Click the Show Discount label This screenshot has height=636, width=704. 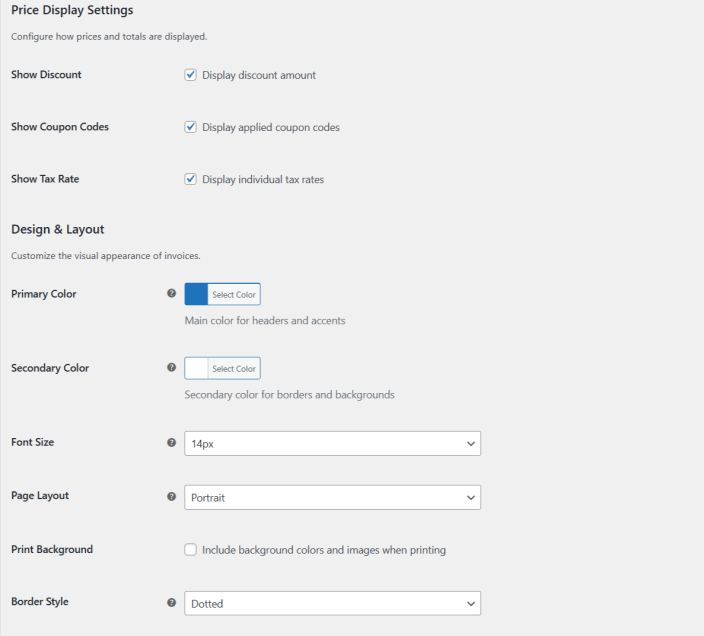pos(46,75)
